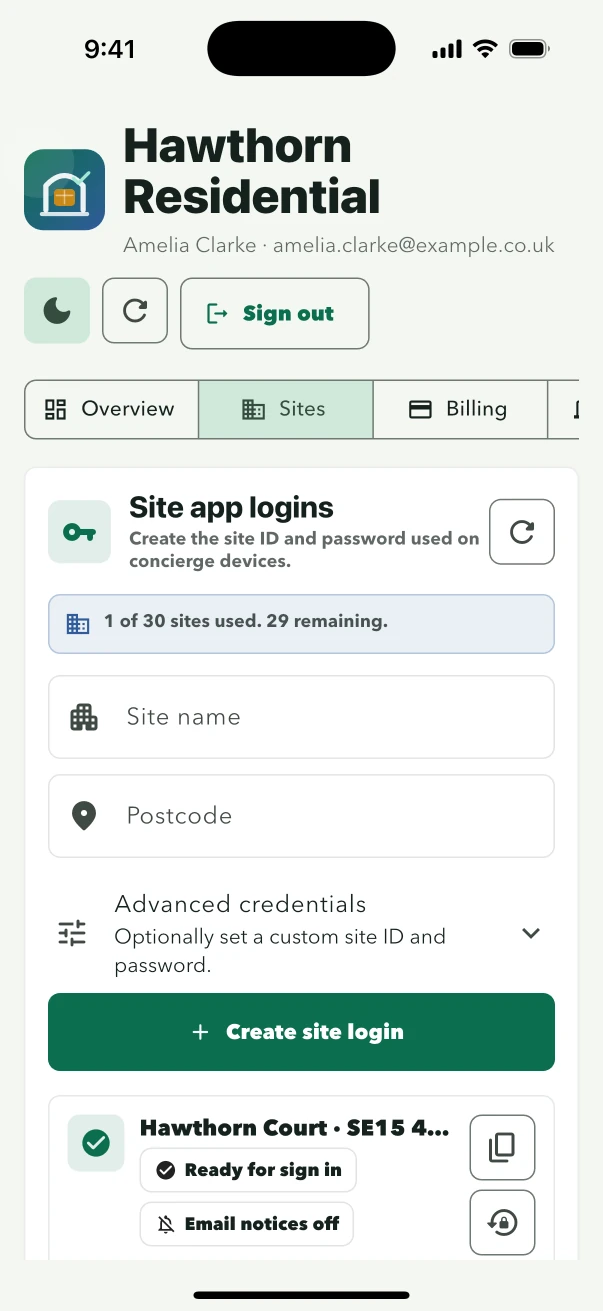Click the refresh button beside Sign out

pos(135,311)
